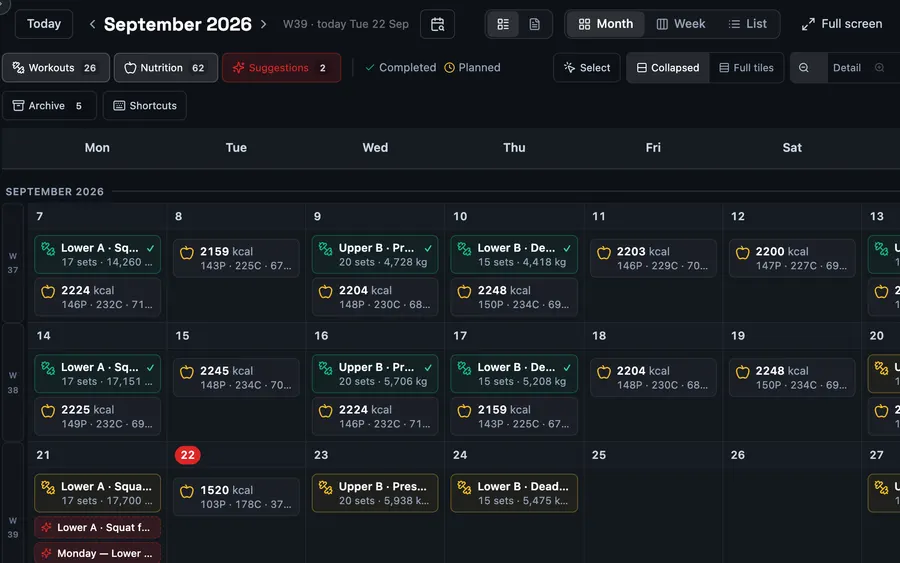The height and width of the screenshot is (563, 900).
Task: Open Upper B workout on September 16
Action: [375, 374]
